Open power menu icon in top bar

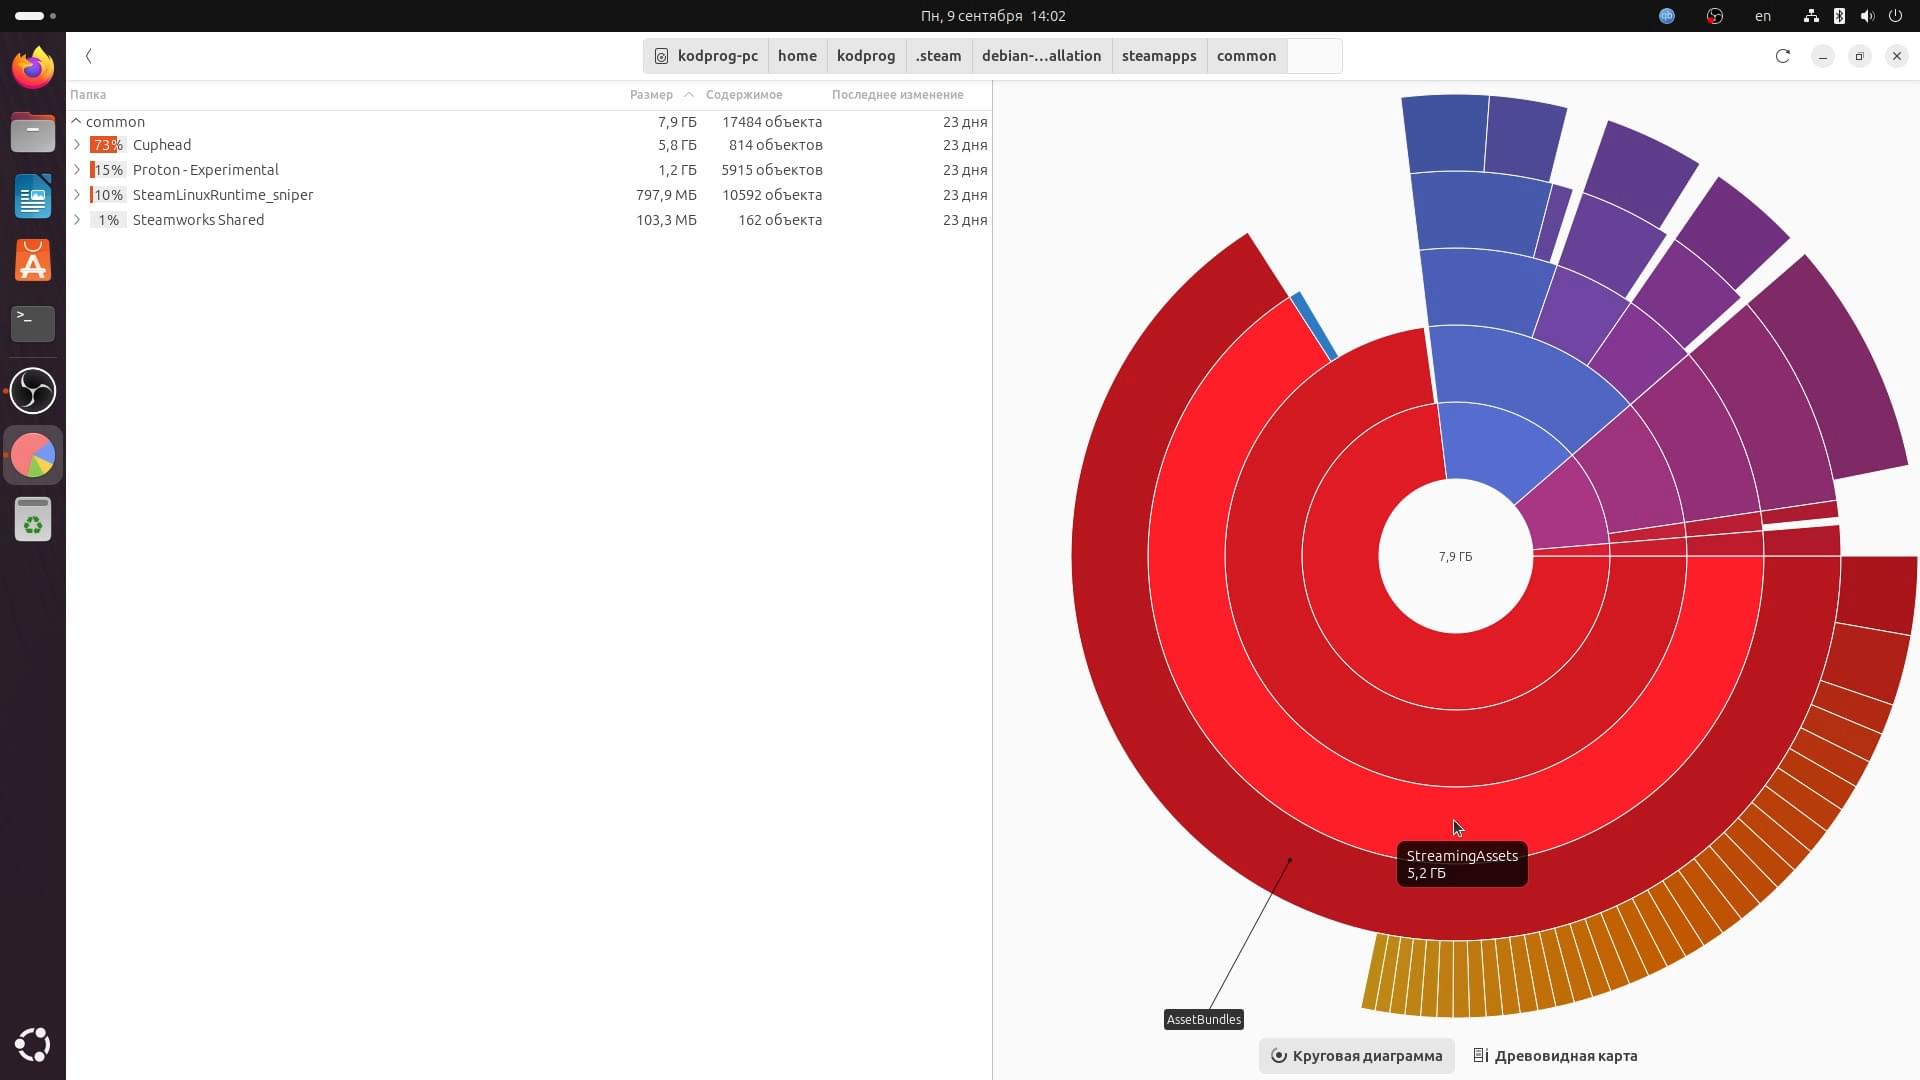1895,16
